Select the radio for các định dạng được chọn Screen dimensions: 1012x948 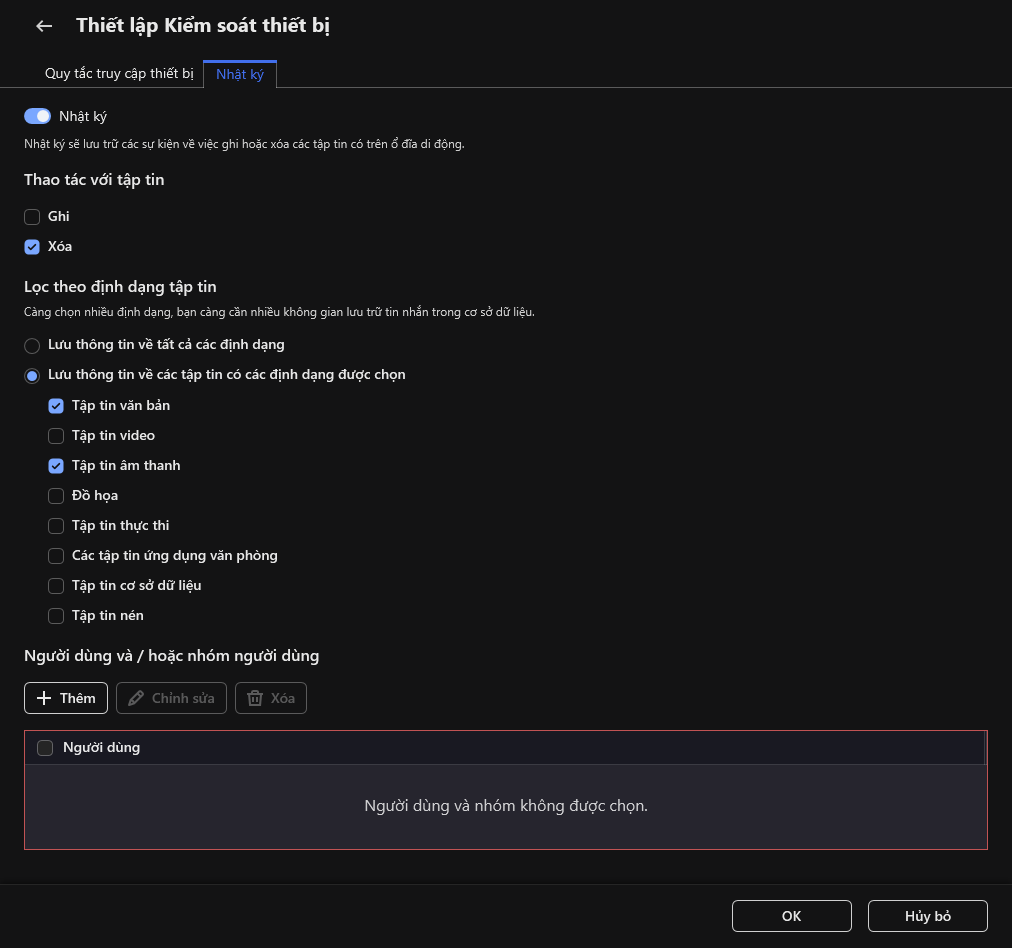pyautogui.click(x=32, y=375)
